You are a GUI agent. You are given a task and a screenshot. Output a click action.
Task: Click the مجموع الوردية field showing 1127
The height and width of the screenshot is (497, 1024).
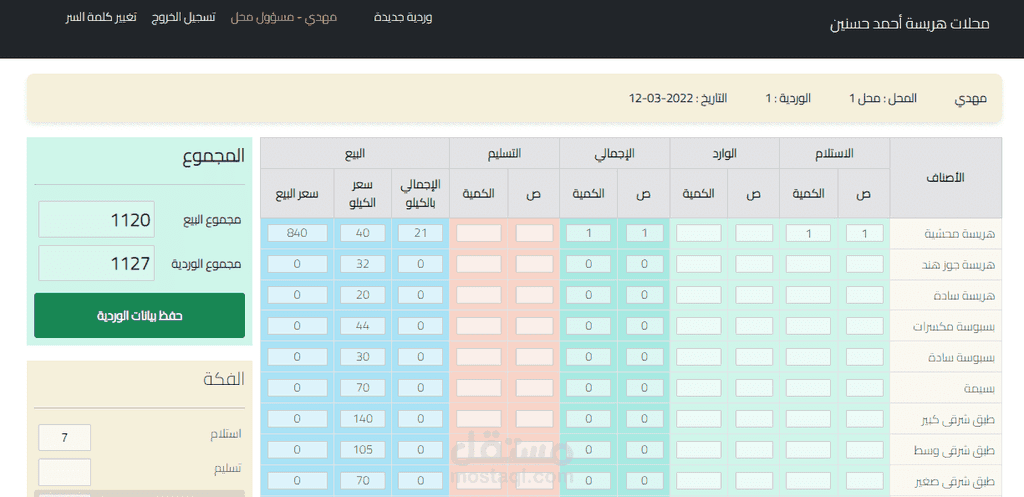click(97, 264)
